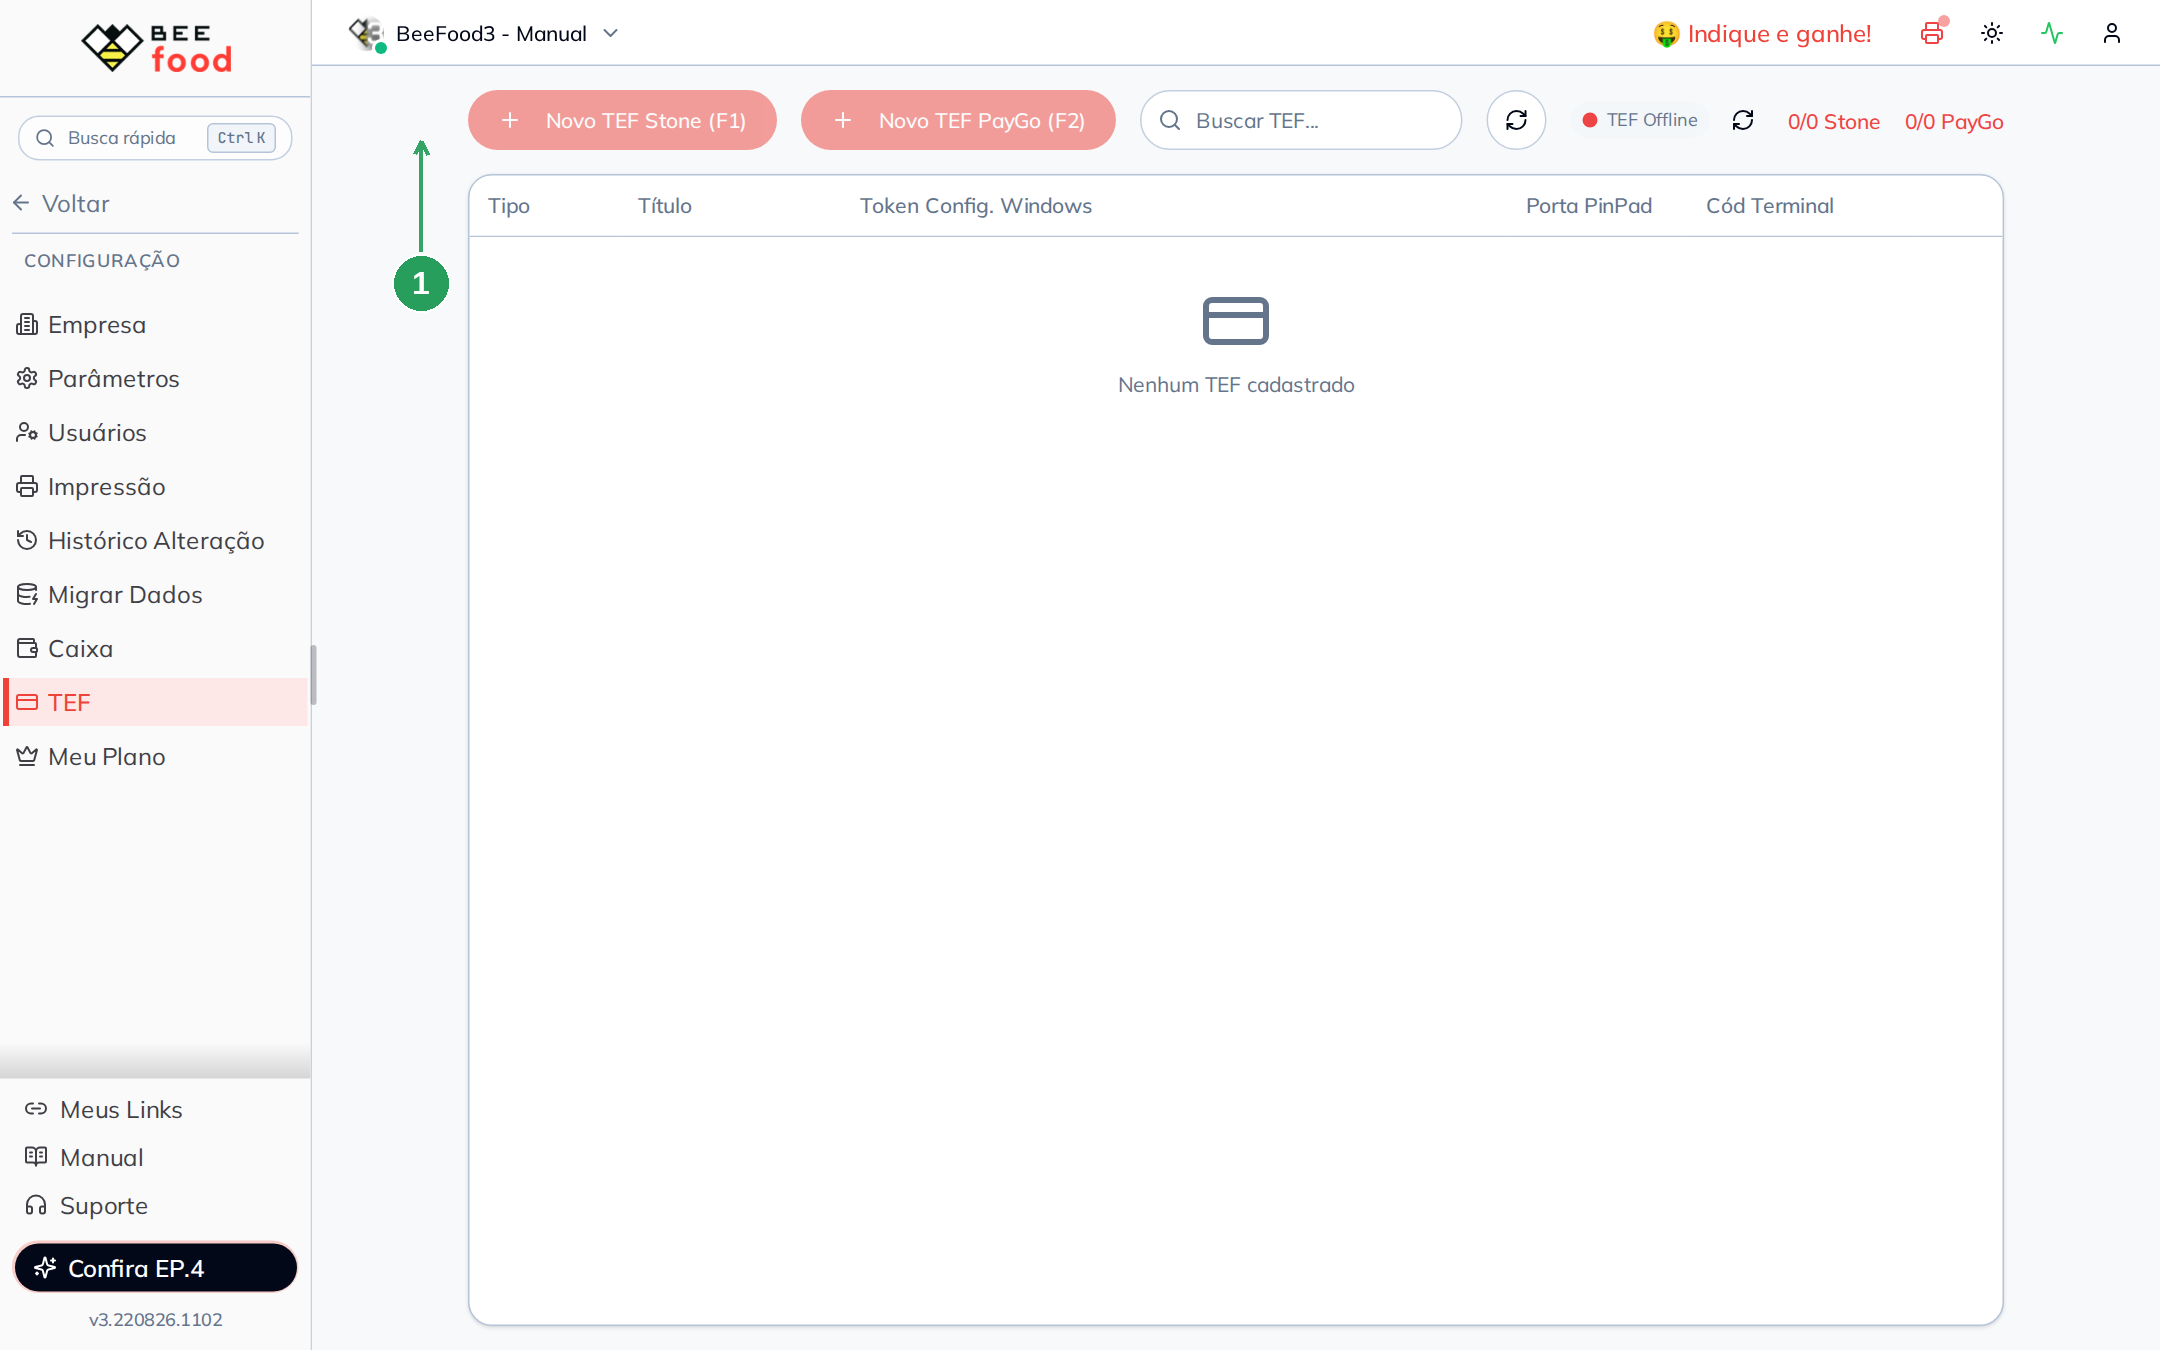2160x1350 pixels.
Task: Click the sidebar collapse handle
Action: tap(313, 675)
